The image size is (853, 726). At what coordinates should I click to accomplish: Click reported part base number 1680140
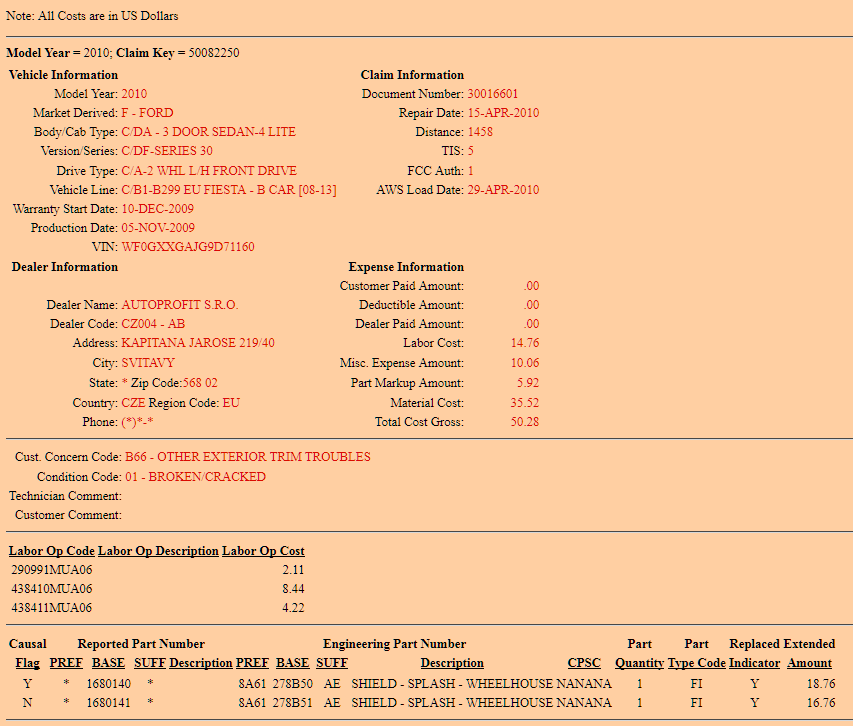tap(109, 684)
